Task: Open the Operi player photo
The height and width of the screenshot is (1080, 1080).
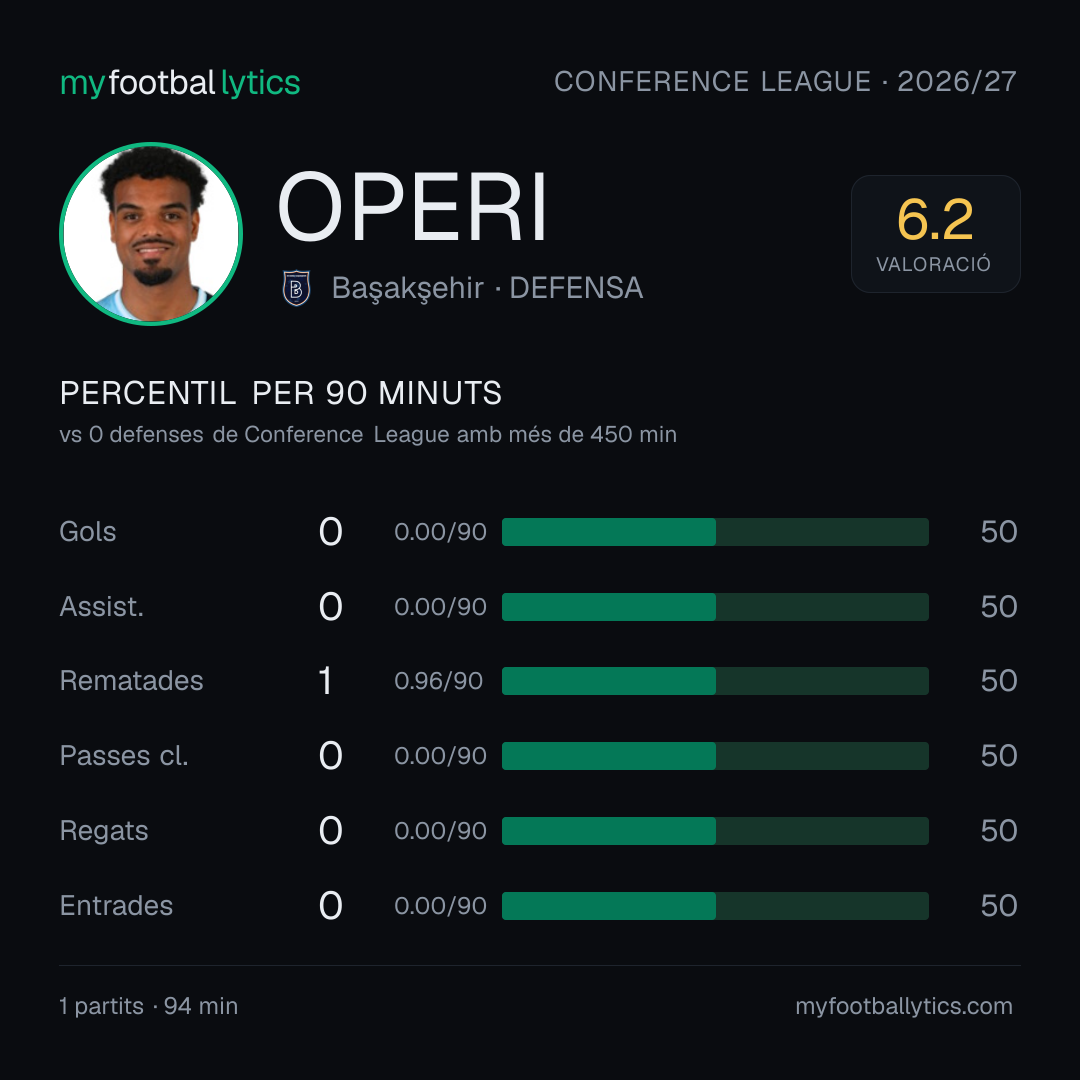Action: (151, 233)
